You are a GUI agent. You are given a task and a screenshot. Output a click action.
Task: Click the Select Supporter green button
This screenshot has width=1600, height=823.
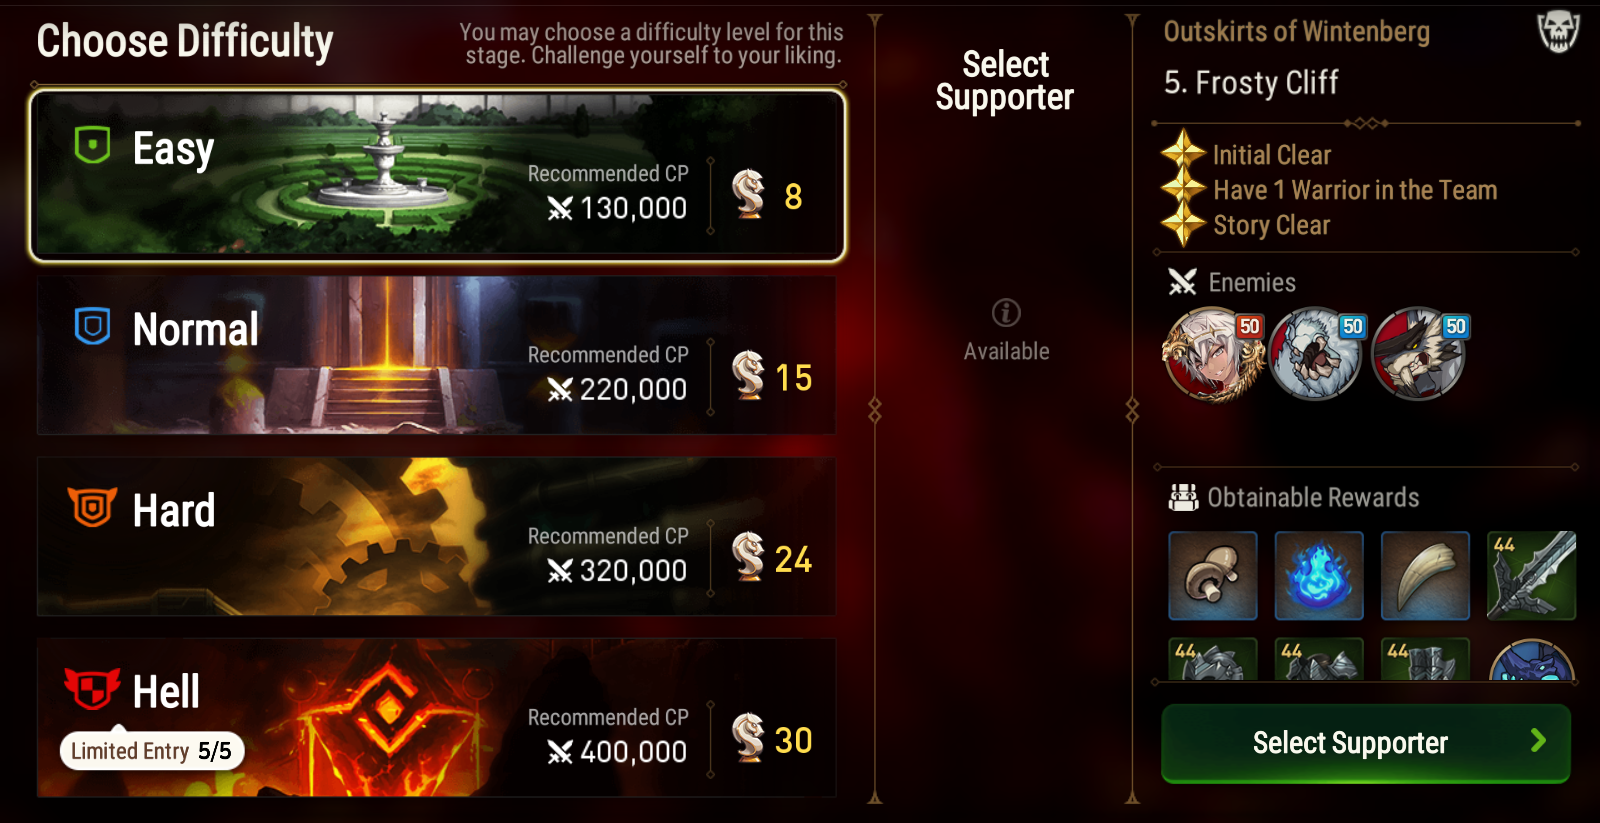coord(1366,743)
